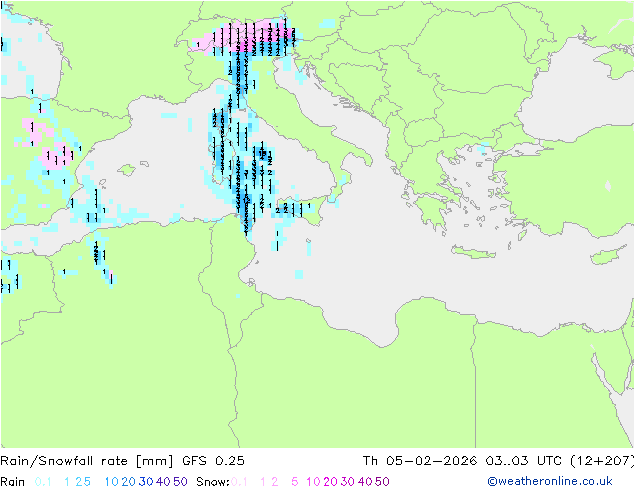This screenshot has width=634, height=490.
Task: Select the snow legend value 30
Action: point(348,482)
